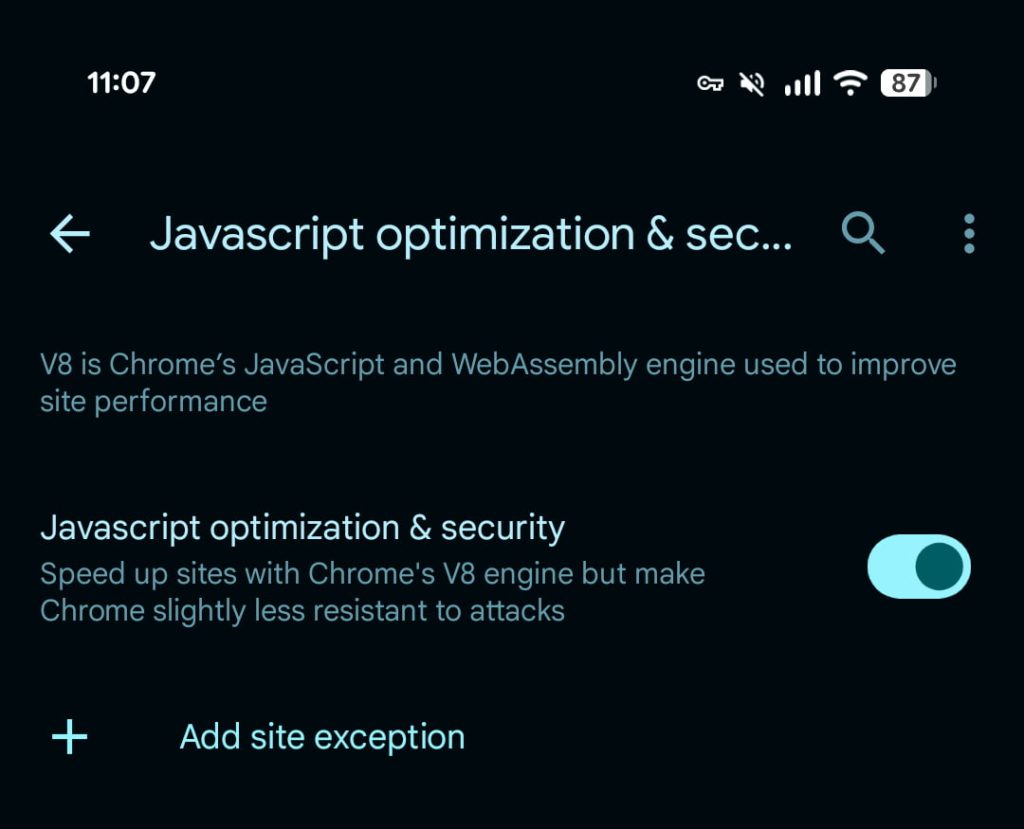Tap the Speed up sites description text
Viewport: 1024px width, 829px height.
click(372, 591)
